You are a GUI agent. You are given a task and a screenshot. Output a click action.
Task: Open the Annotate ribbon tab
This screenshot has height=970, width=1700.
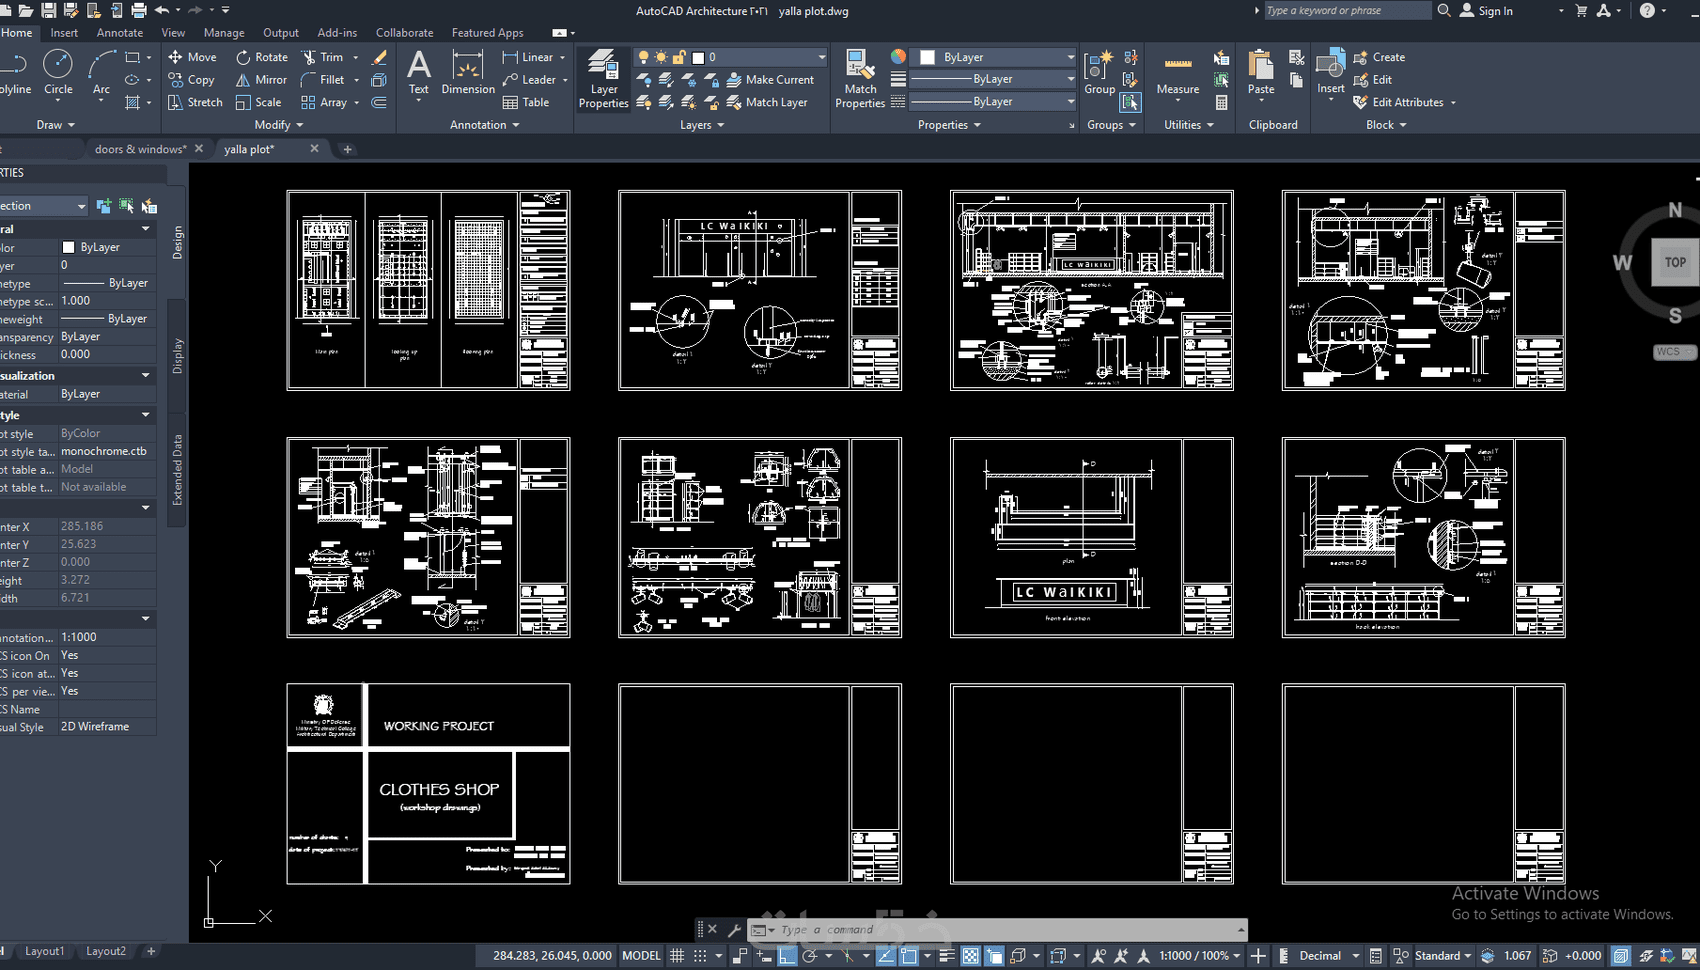click(120, 33)
